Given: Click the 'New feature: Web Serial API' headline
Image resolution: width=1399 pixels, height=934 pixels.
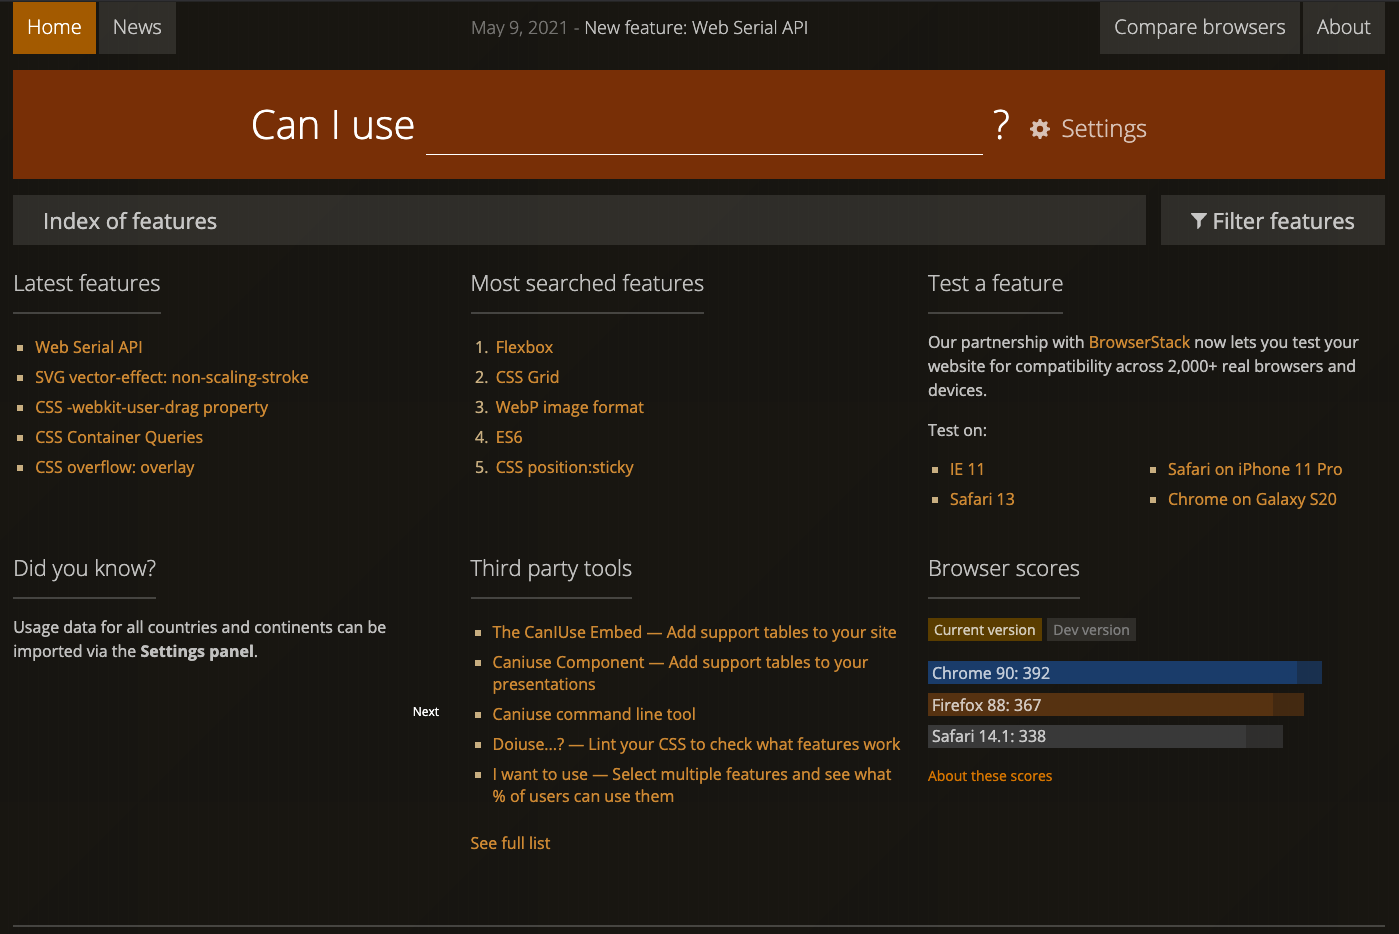Looking at the screenshot, I should tap(696, 28).
